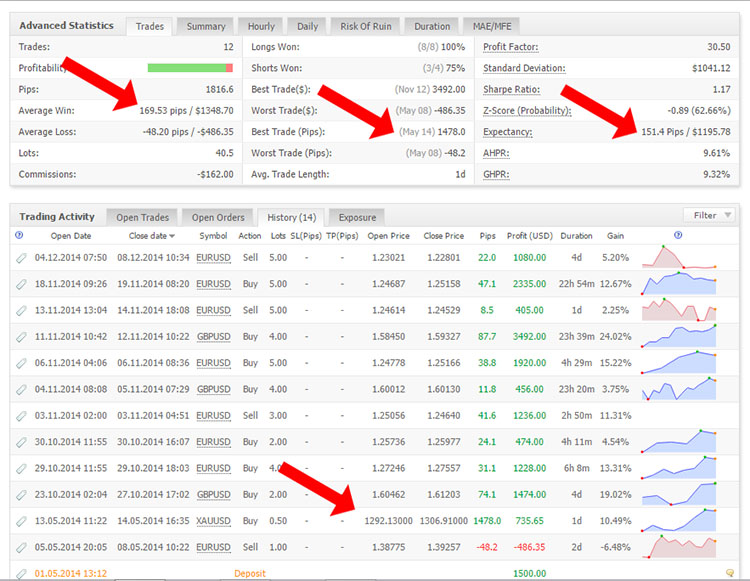Select the History (14) tab

point(291,217)
